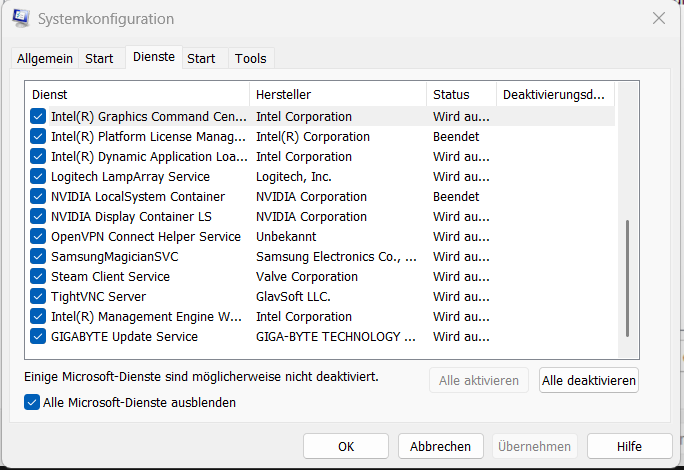Toggle the TightVNC Server checkbox
This screenshot has height=470, width=684.
coord(38,297)
